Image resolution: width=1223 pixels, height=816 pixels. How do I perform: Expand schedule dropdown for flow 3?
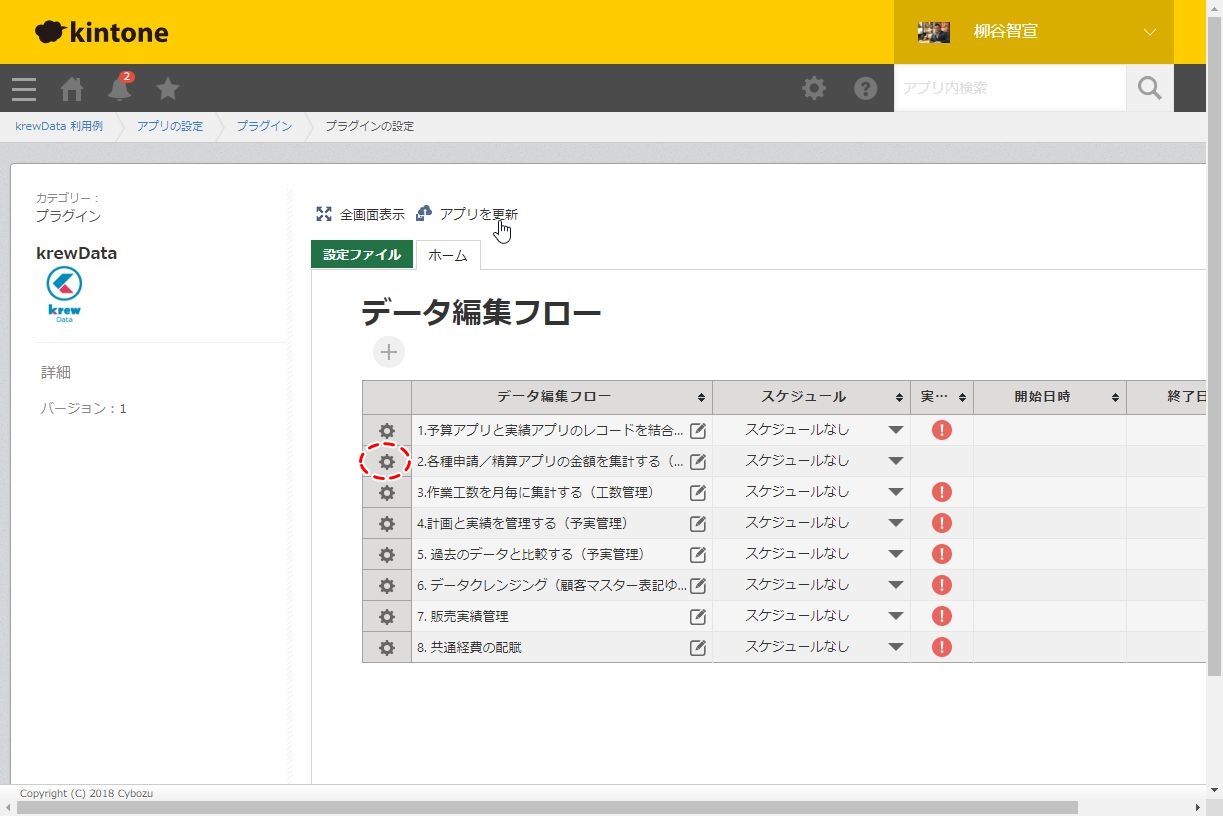coord(895,492)
